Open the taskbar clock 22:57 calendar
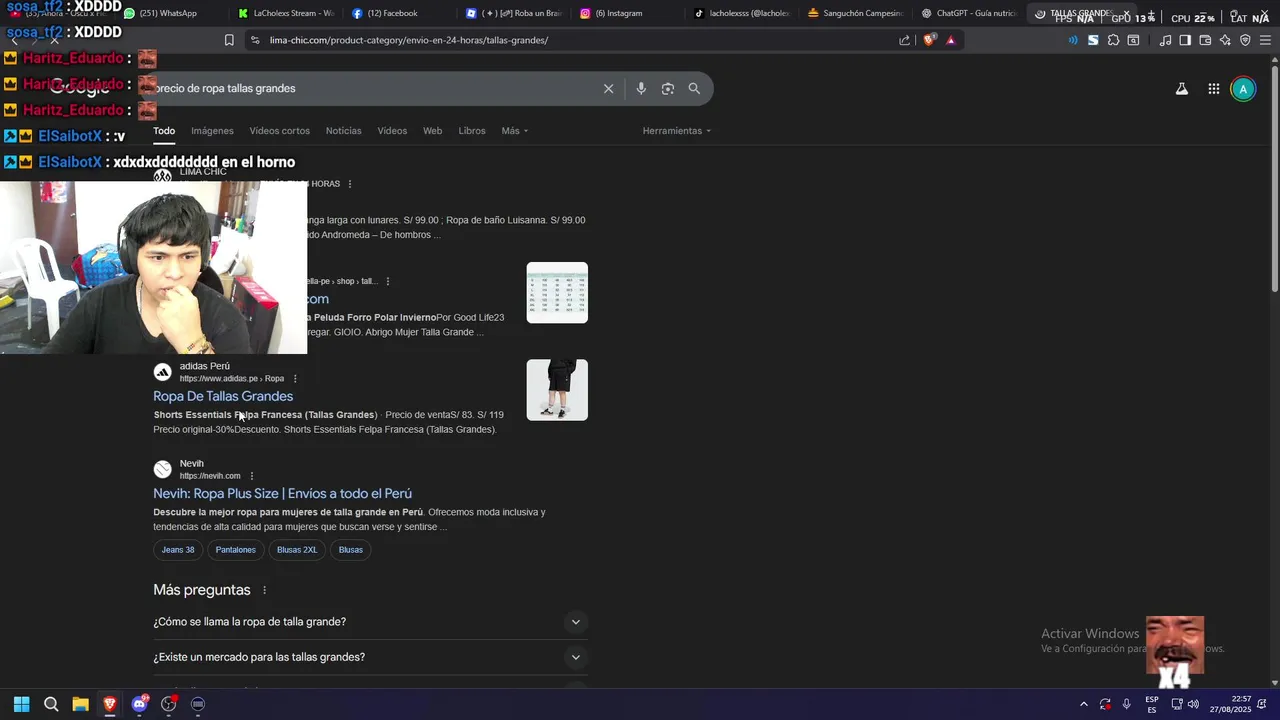1280x720 pixels. point(1229,704)
